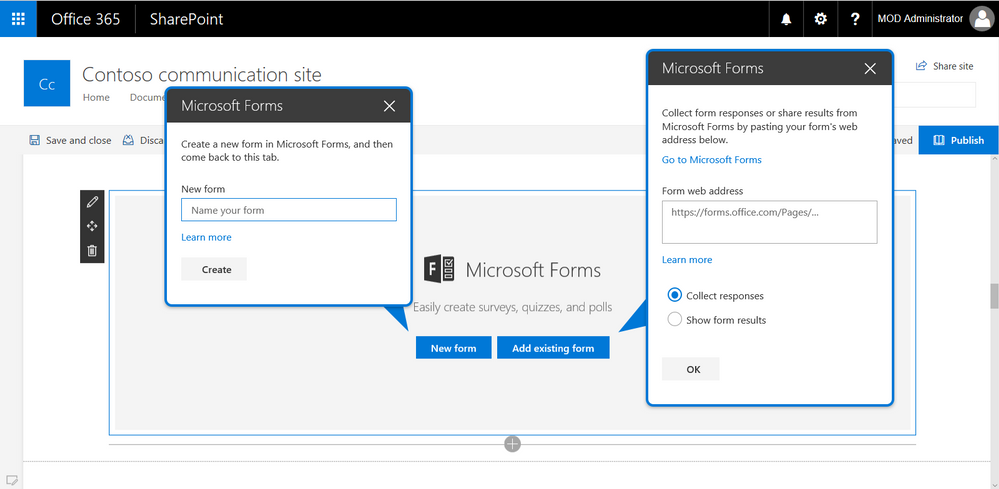The height and width of the screenshot is (489, 999).
Task: Click the Contoso site logo tile
Action: coord(47,83)
